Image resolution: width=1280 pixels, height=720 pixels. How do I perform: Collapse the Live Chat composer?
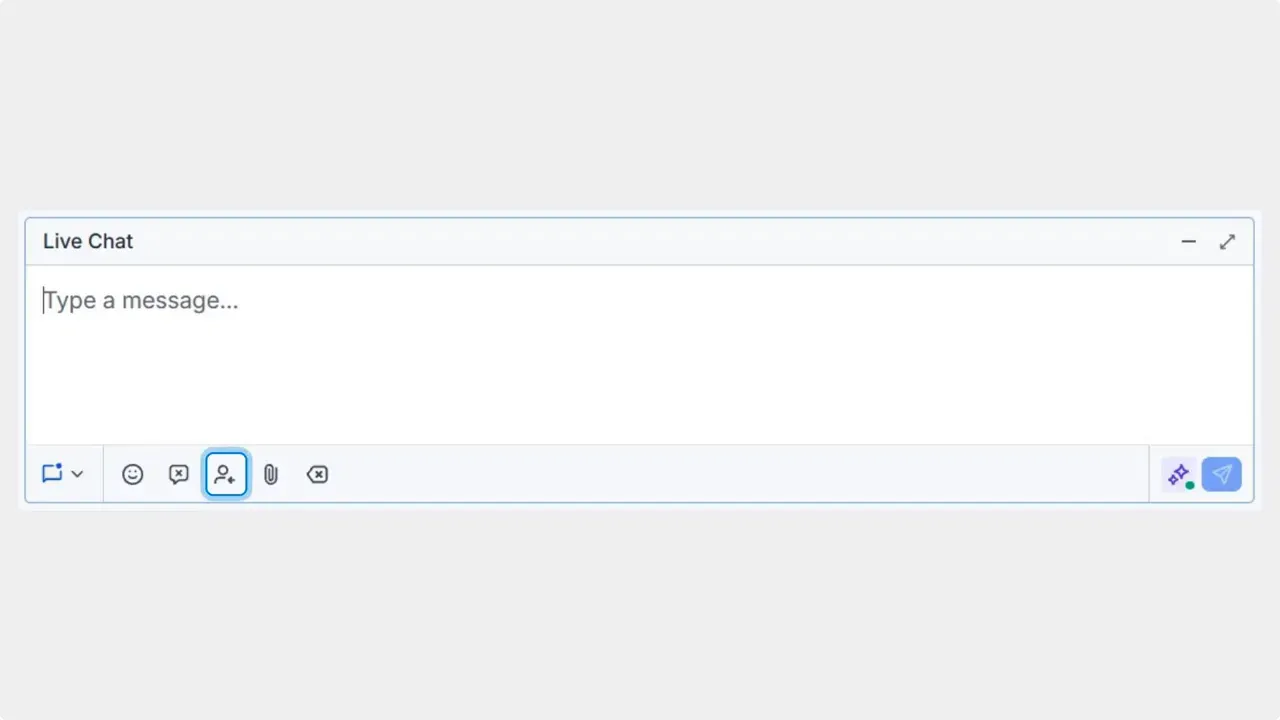(1188, 241)
